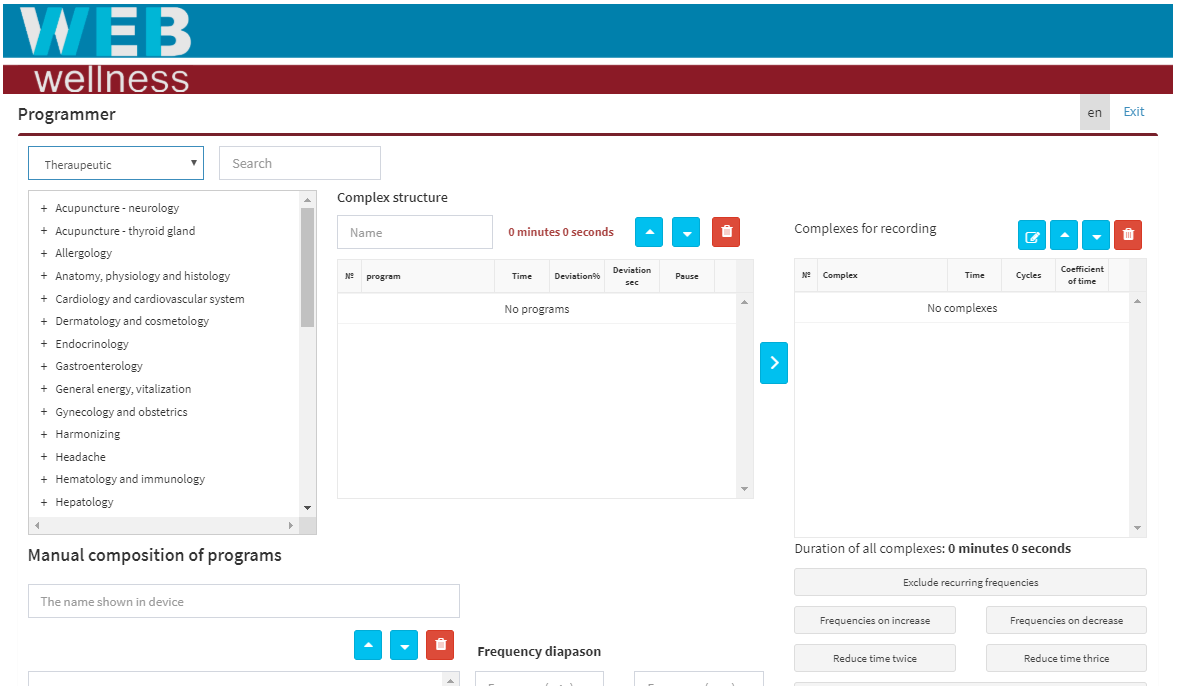Click move-up arrow in Complexes for recording
Screen dimensions: 1179x686
coord(1064,236)
